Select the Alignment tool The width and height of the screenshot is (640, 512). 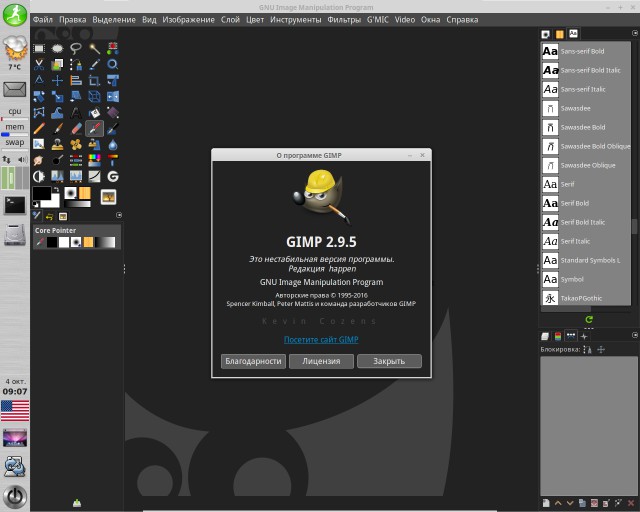pos(76,80)
